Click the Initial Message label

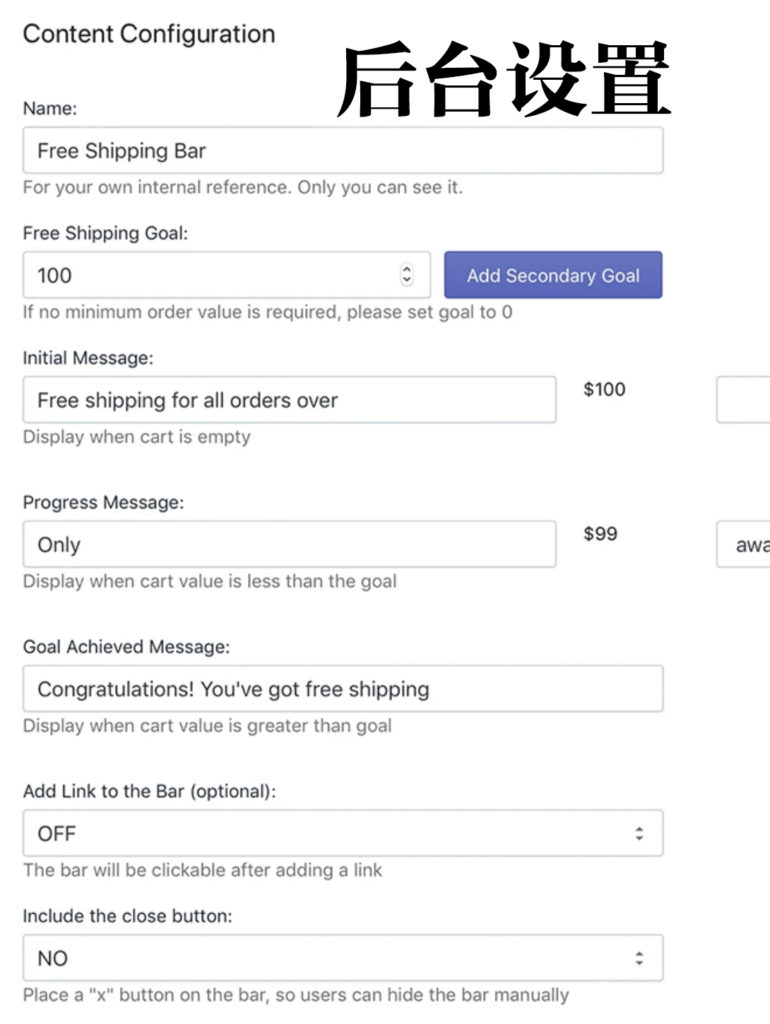tap(88, 358)
